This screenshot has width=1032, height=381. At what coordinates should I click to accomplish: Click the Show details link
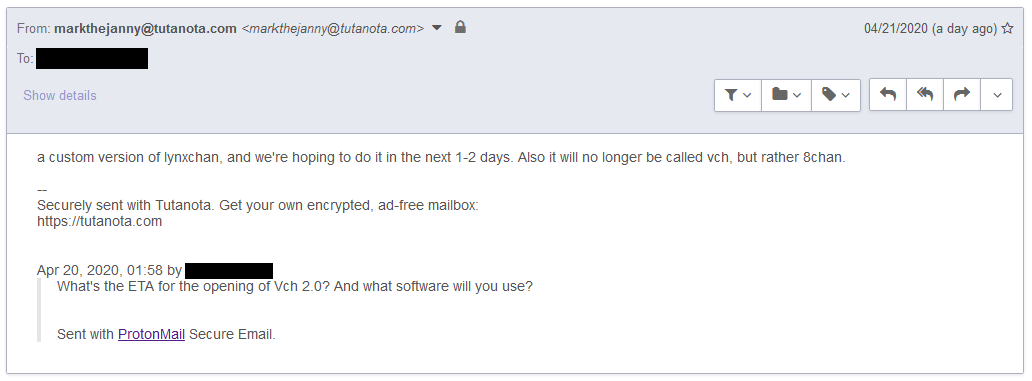[x=60, y=95]
